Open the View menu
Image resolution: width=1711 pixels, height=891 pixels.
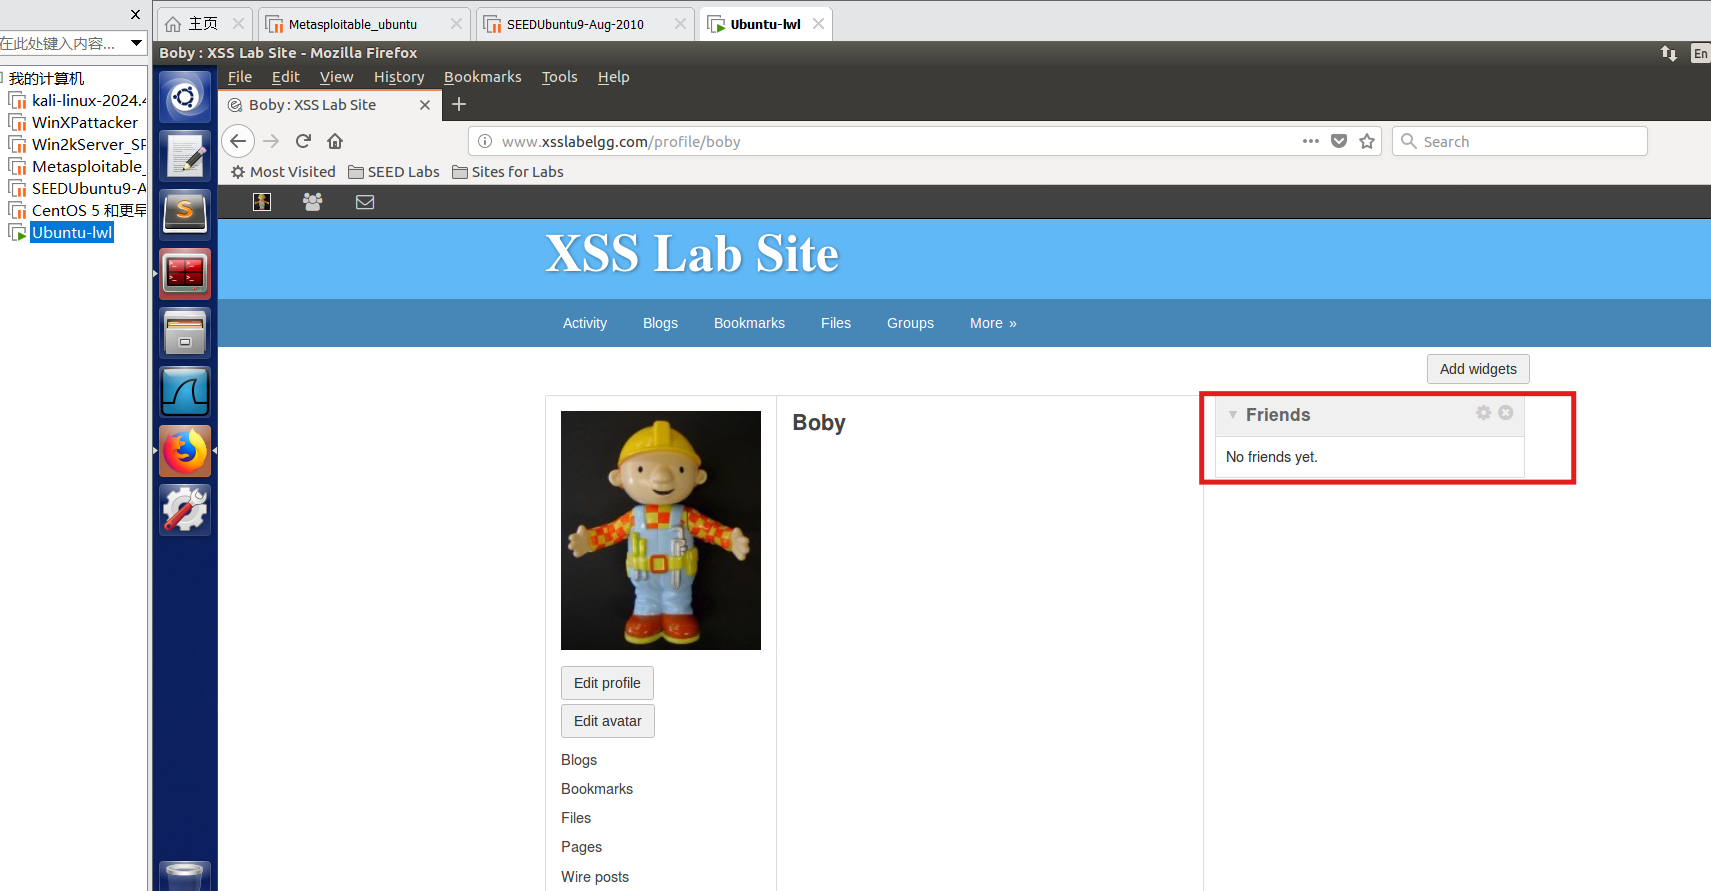click(x=336, y=77)
